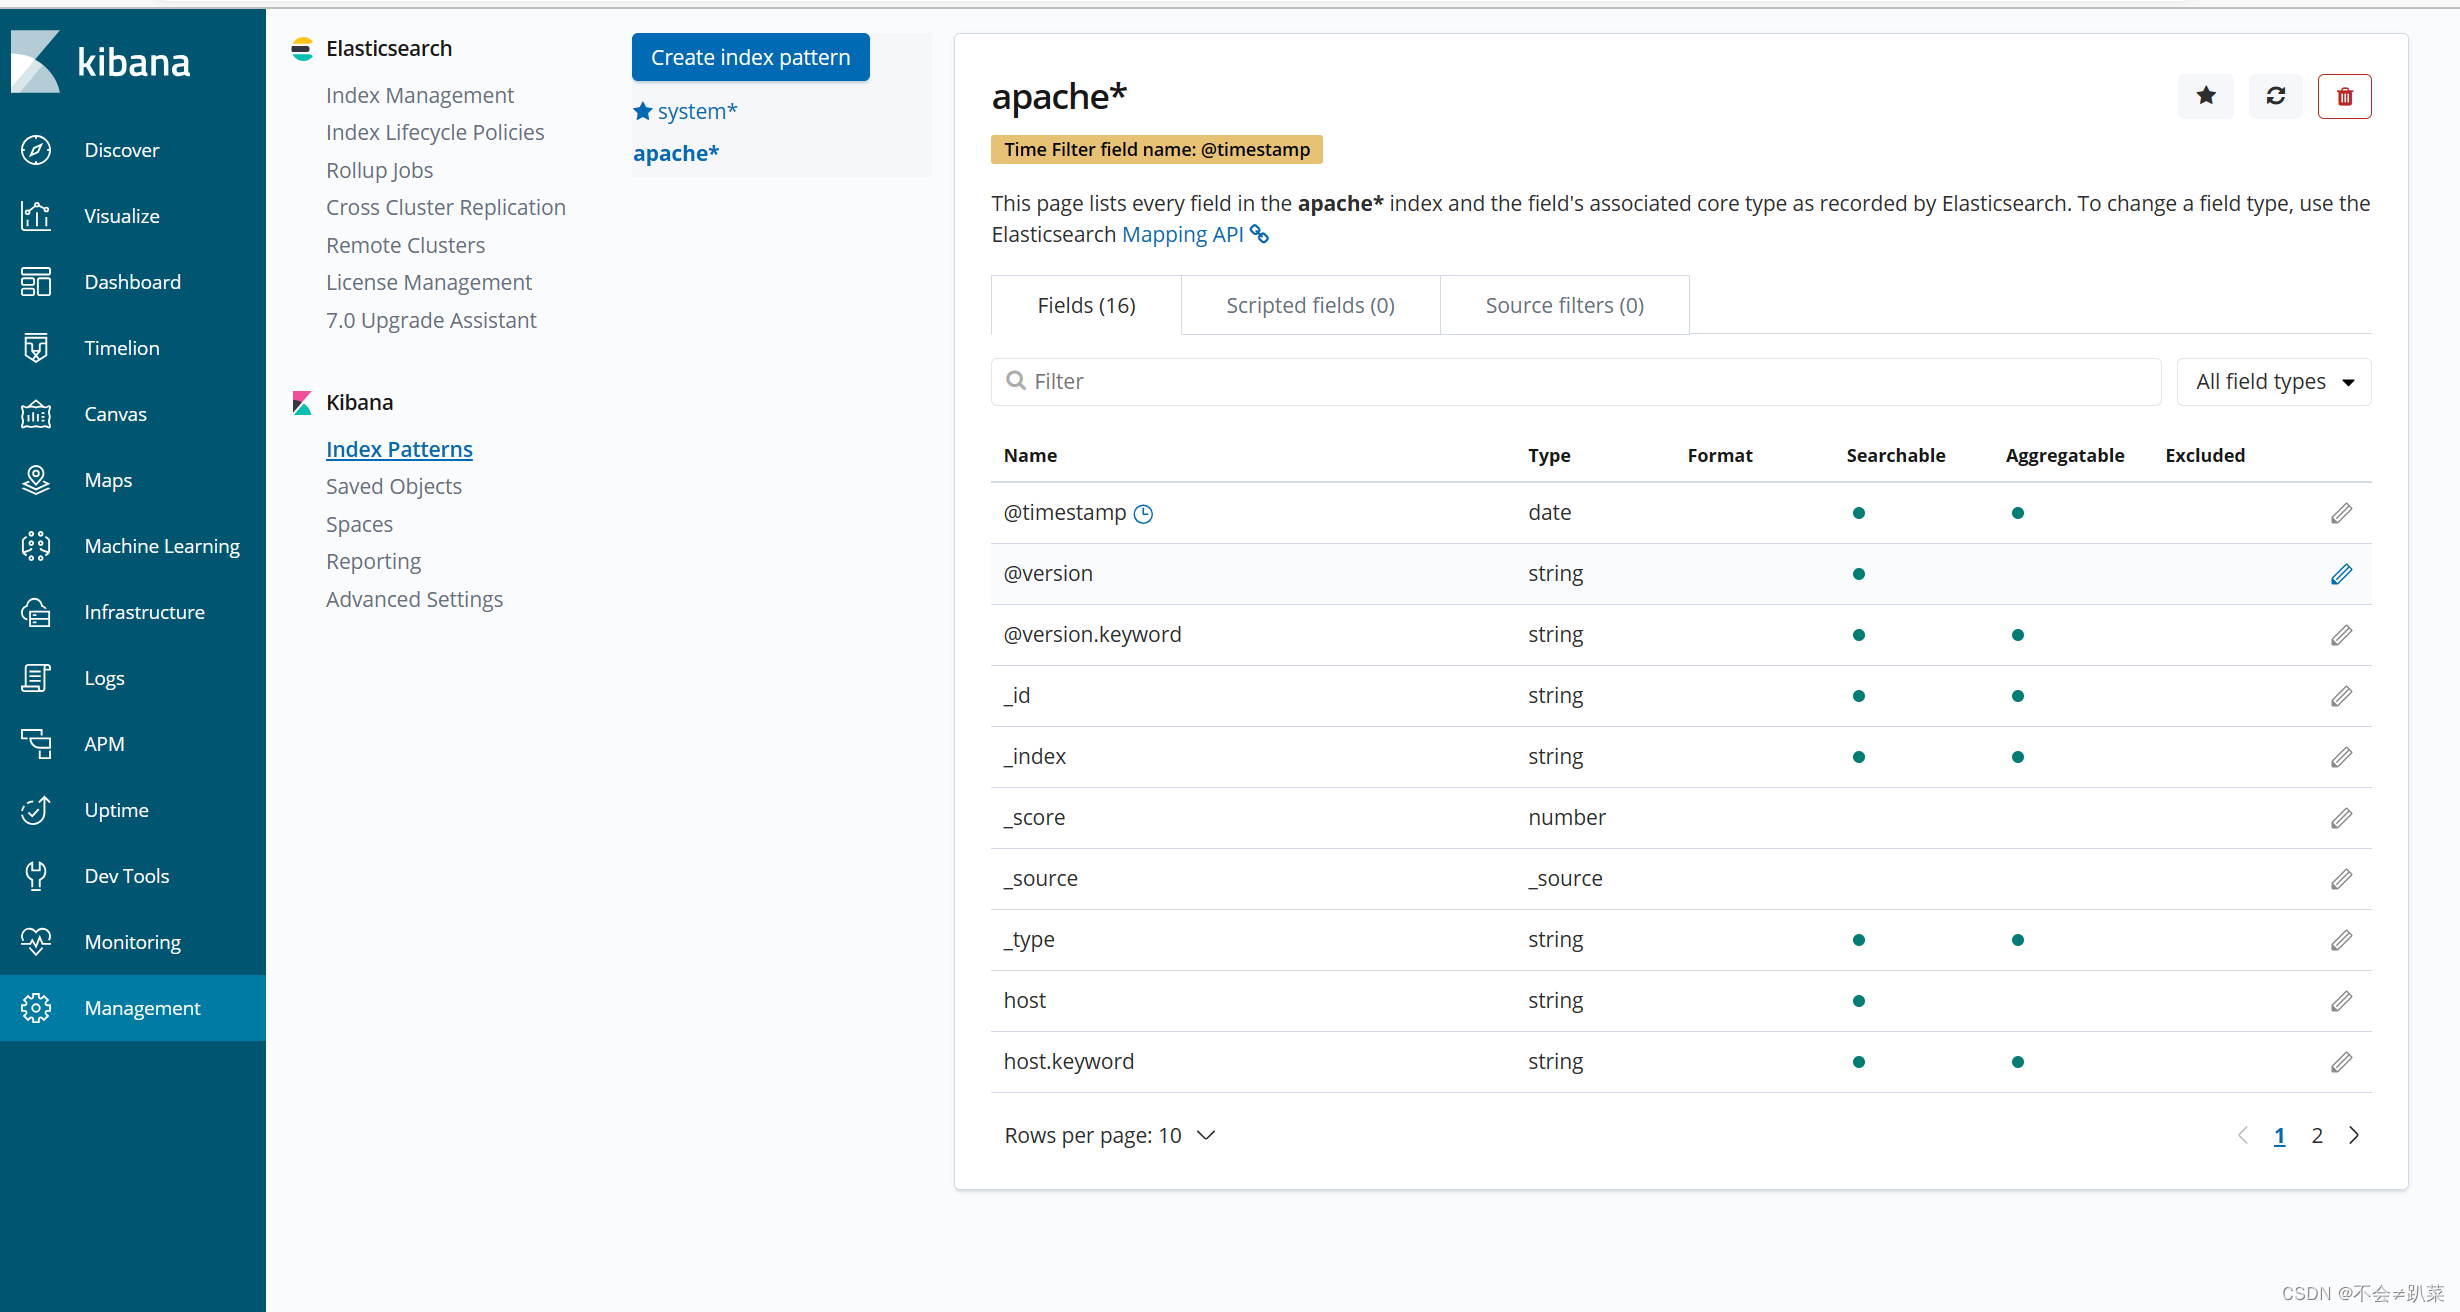Switch to Source filters (0) tab
Screen dimensions: 2460x1312
click(1565, 305)
